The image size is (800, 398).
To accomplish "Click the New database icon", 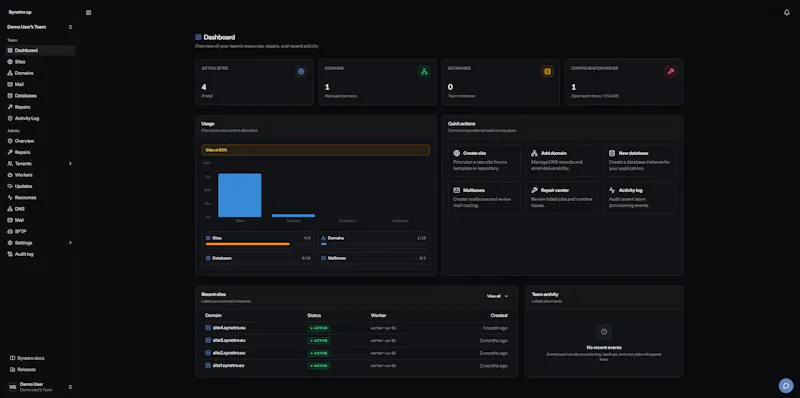I will 612,153.
